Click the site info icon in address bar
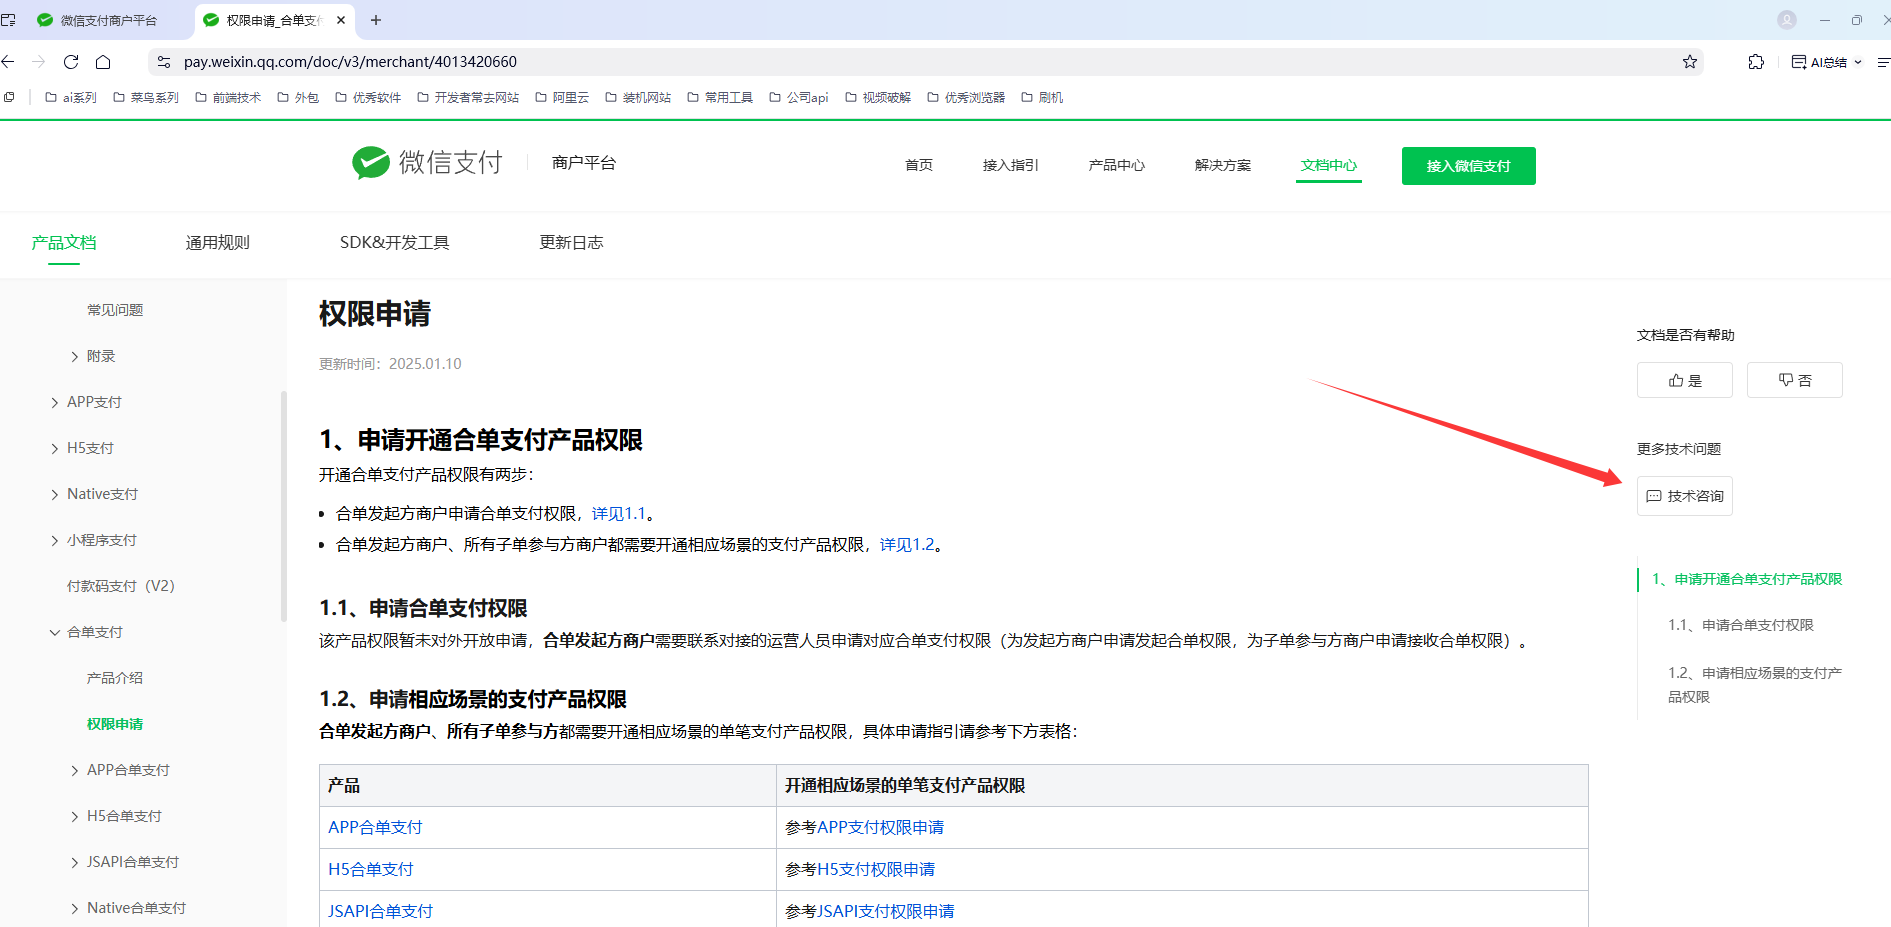The height and width of the screenshot is (927, 1891). pos(164,62)
